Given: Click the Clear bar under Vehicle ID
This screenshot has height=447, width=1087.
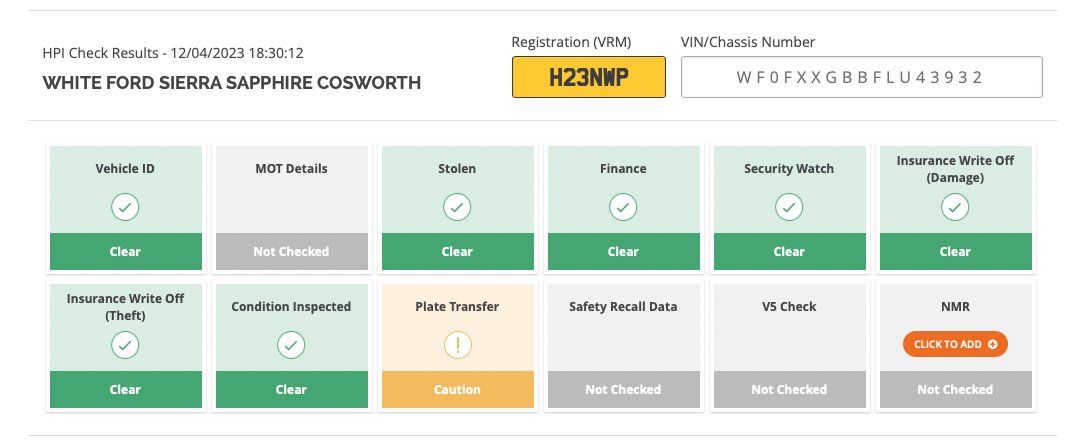Looking at the screenshot, I should 125,252.
